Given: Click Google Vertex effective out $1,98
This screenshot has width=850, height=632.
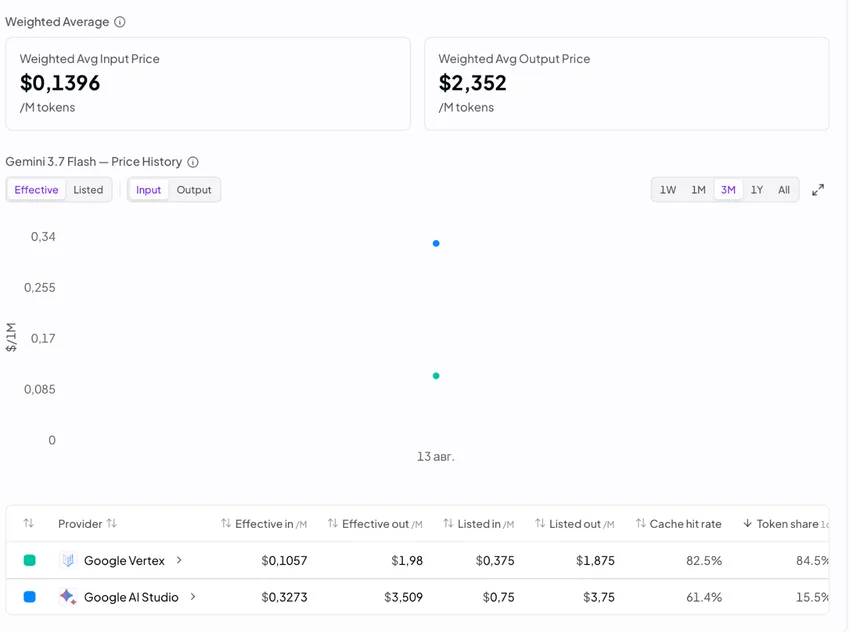Looking at the screenshot, I should (x=407, y=560).
